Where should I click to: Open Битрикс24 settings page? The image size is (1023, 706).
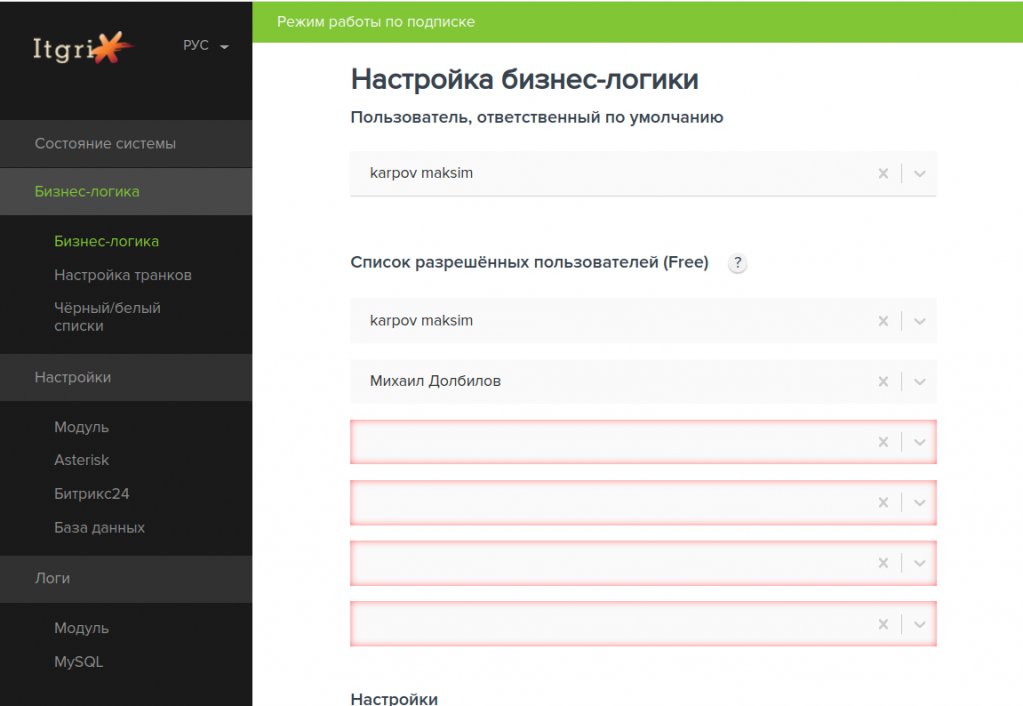click(x=91, y=494)
